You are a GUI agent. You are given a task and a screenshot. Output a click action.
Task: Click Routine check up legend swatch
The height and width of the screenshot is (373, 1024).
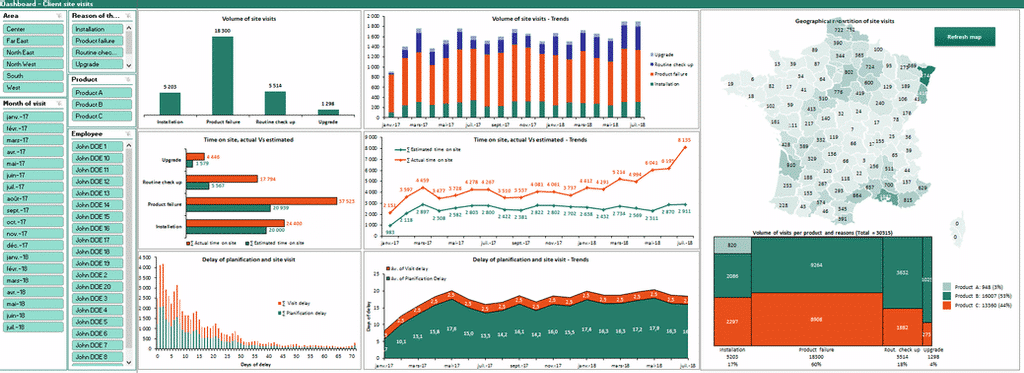click(x=651, y=65)
